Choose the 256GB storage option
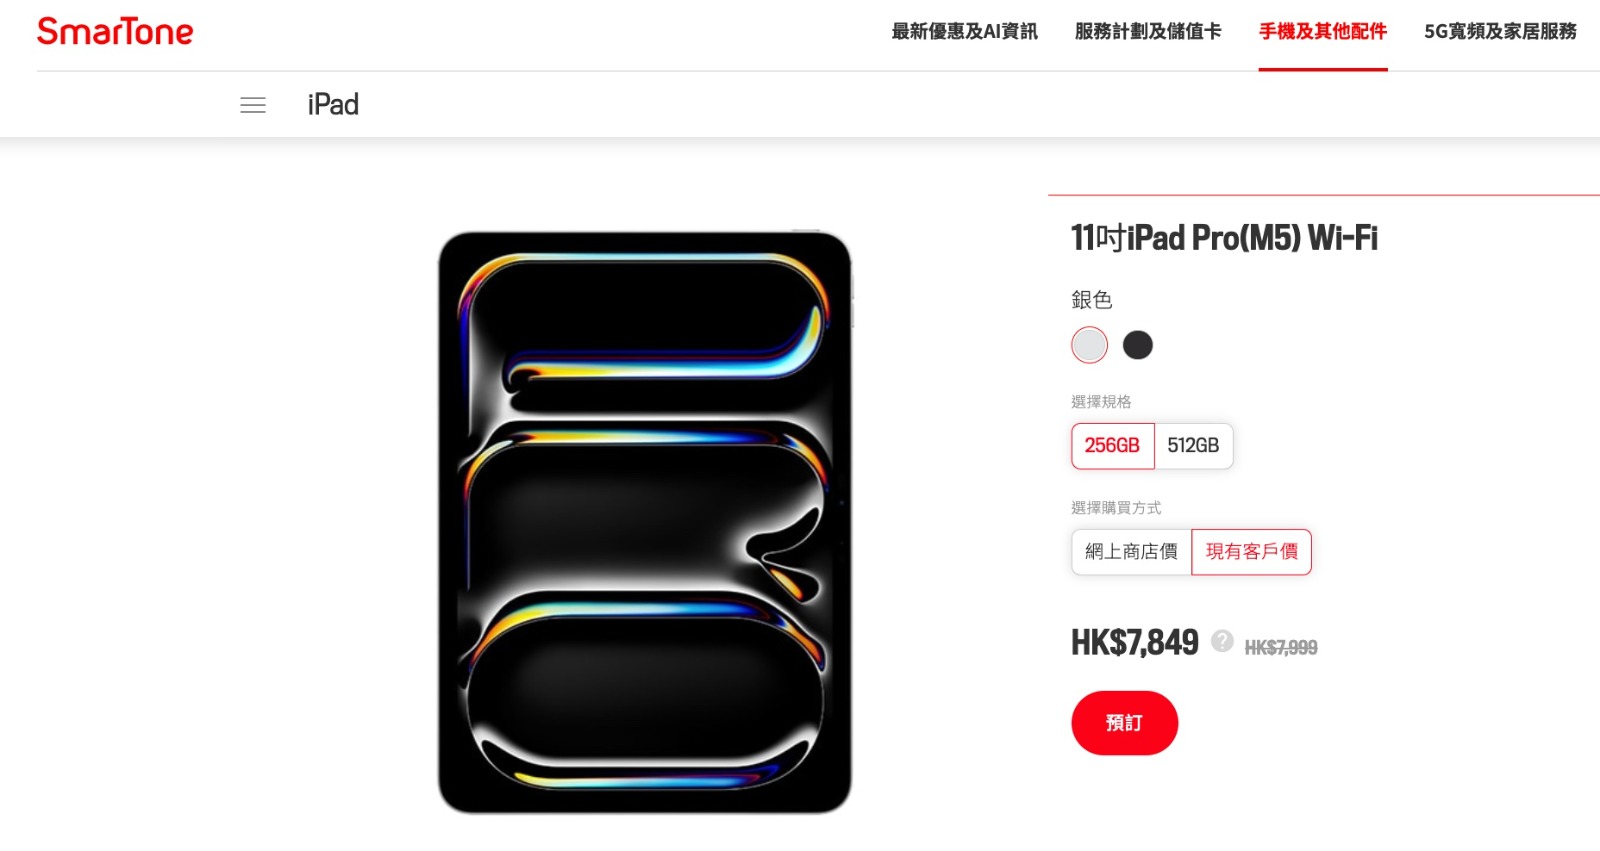The image size is (1600, 851). pos(1112,446)
